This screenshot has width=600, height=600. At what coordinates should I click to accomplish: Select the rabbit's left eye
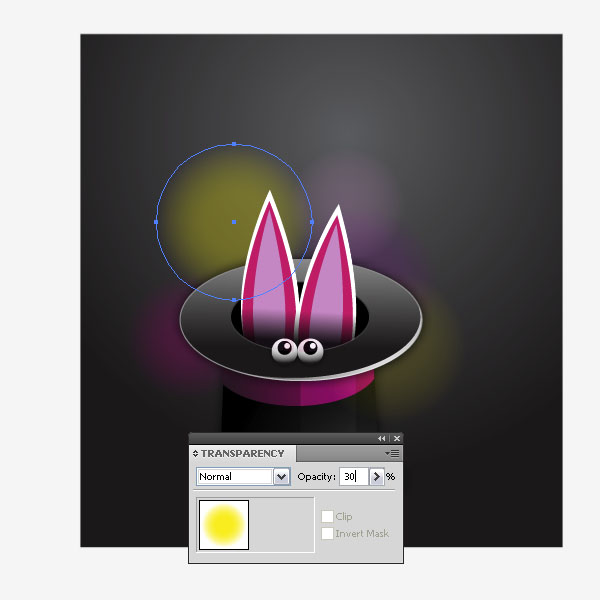284,350
